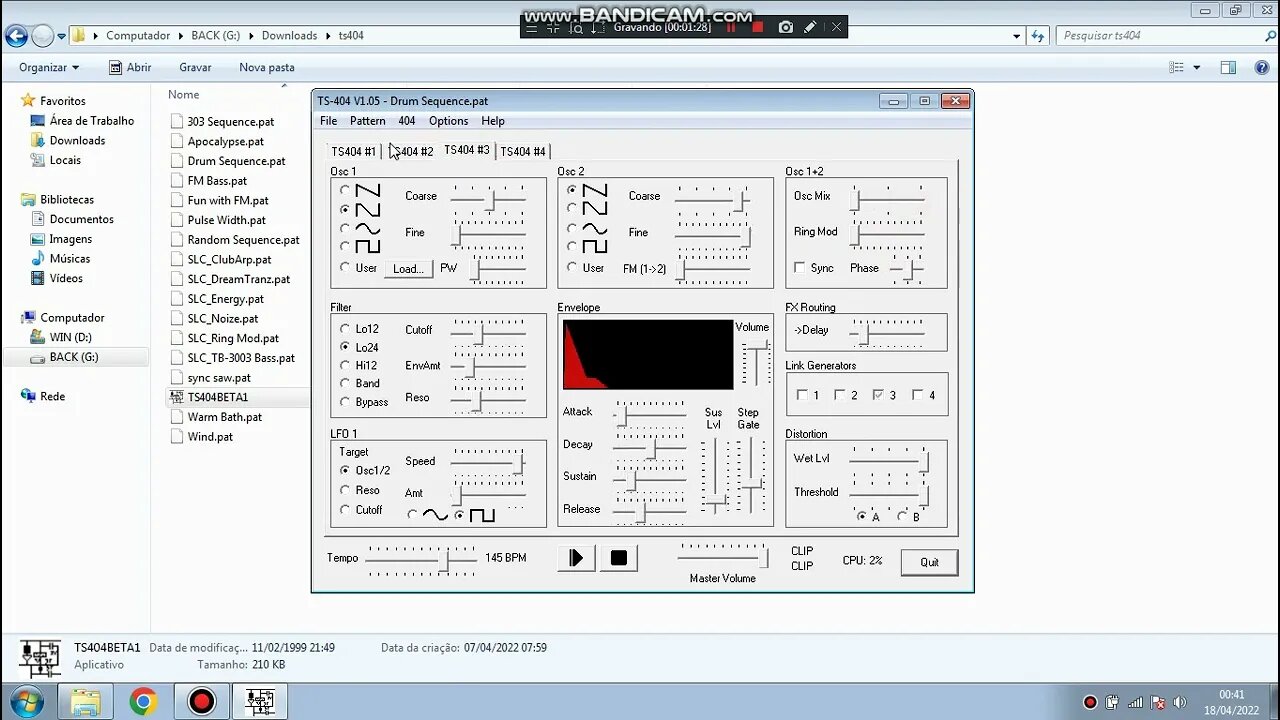Click the search box Pesquisar ts404

pyautogui.click(x=1166, y=36)
